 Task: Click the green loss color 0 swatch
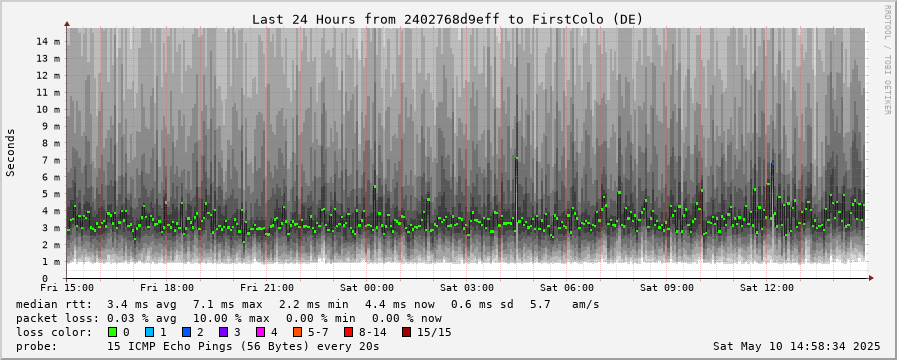coord(112,332)
